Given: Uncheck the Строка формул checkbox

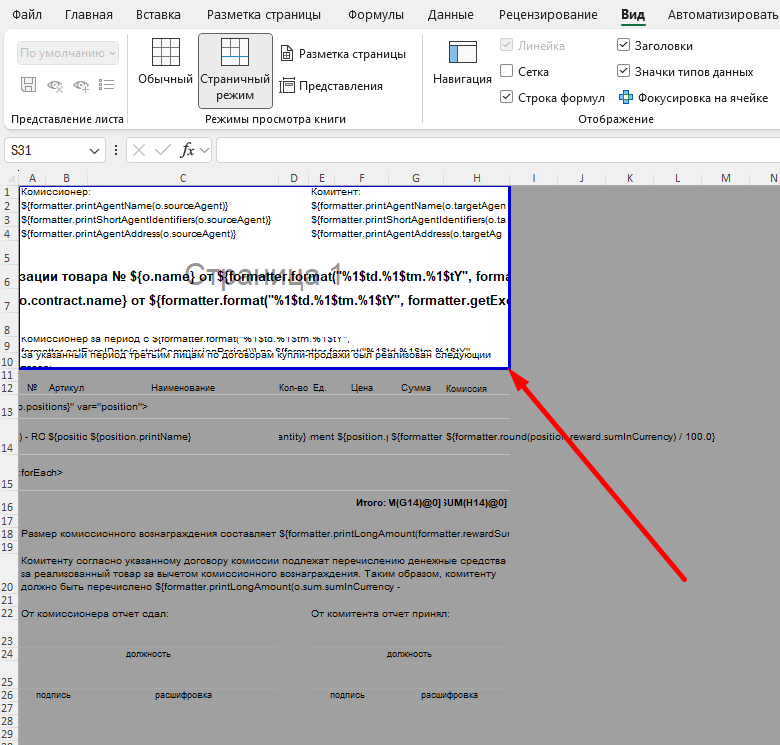Looking at the screenshot, I should [506, 96].
